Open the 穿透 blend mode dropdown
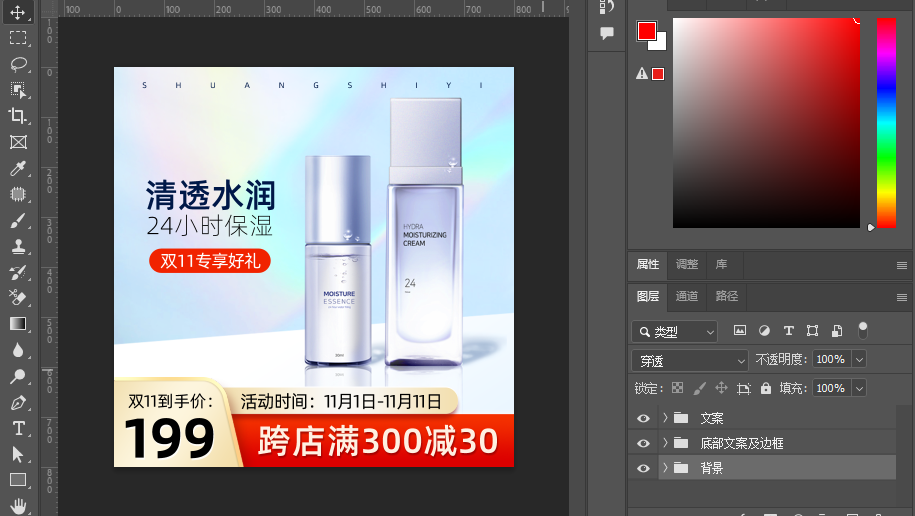Image resolution: width=915 pixels, height=516 pixels. click(690, 361)
